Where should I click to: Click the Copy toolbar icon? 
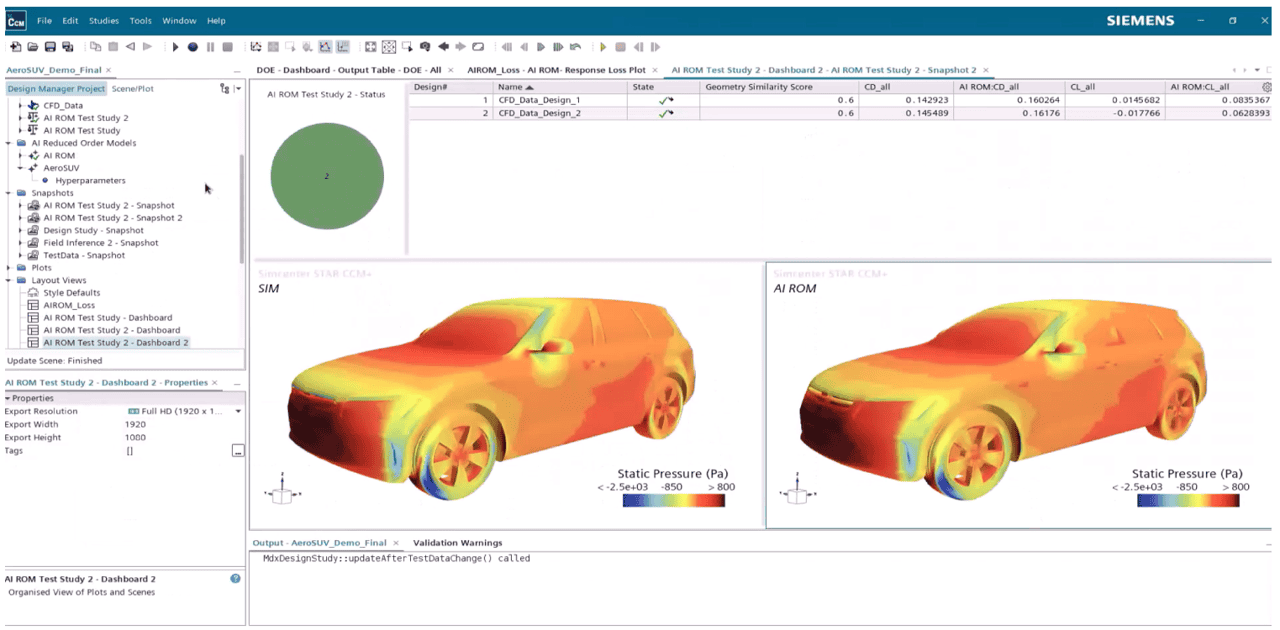pos(95,46)
